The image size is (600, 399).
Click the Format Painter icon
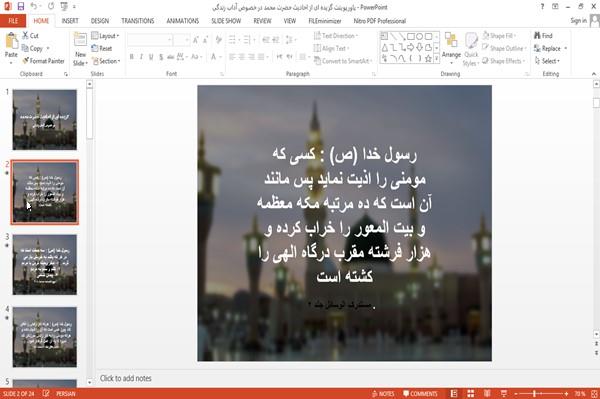pyautogui.click(x=25, y=61)
